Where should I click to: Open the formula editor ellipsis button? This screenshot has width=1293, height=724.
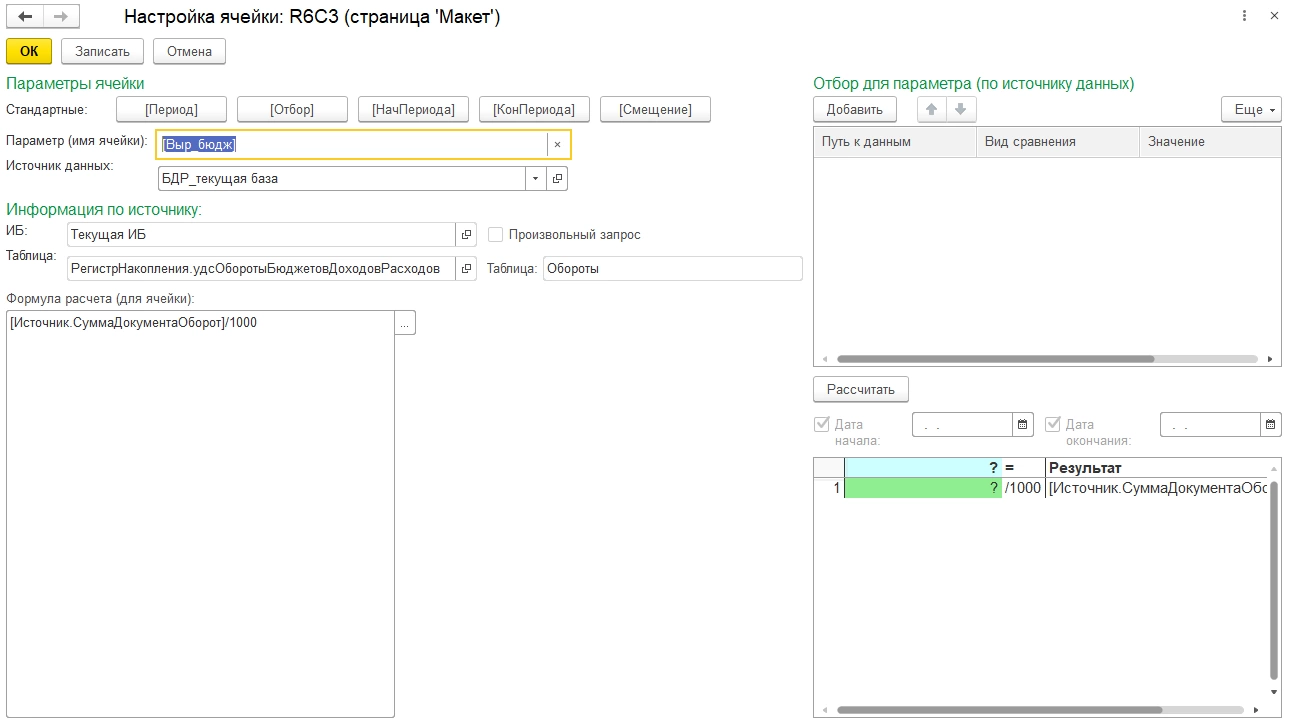point(404,323)
